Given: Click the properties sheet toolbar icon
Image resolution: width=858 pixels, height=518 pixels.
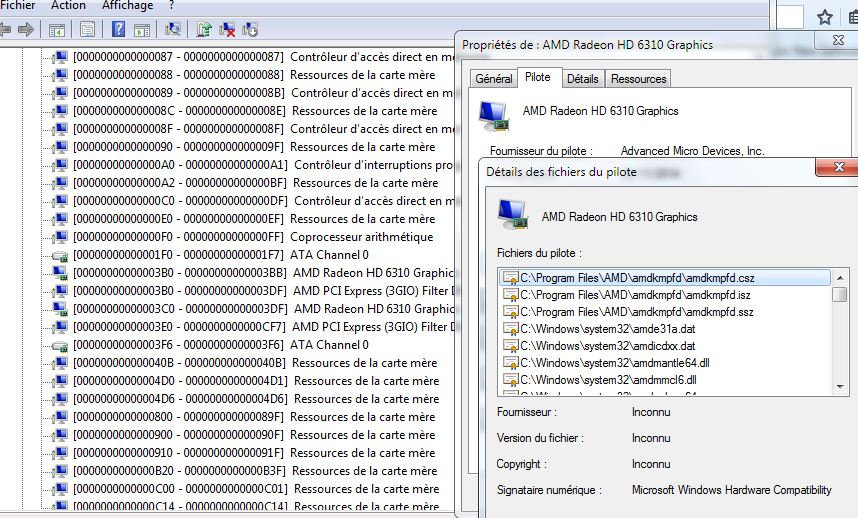Looking at the screenshot, I should (87, 29).
